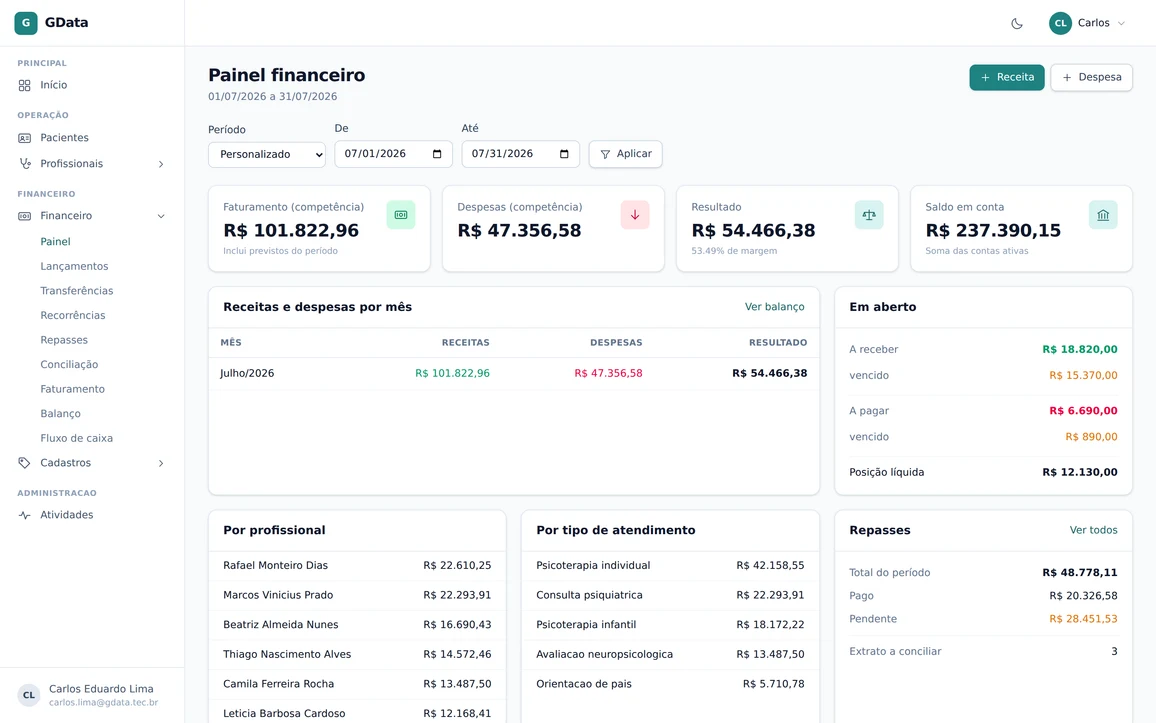Screen dimensions: 1156x723
Task: Click the plus icon on Despesa button
Action: tap(1067, 77)
